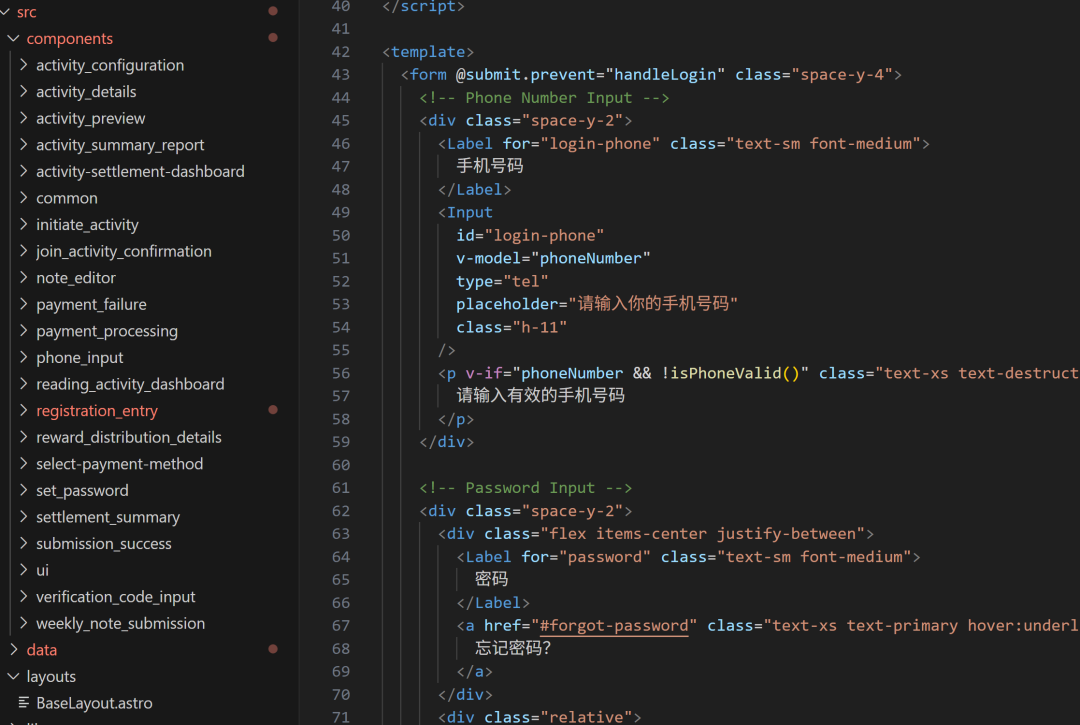Screen dimensions: 1080x725
Task: Click the Password Input comment line
Action: tap(525, 488)
